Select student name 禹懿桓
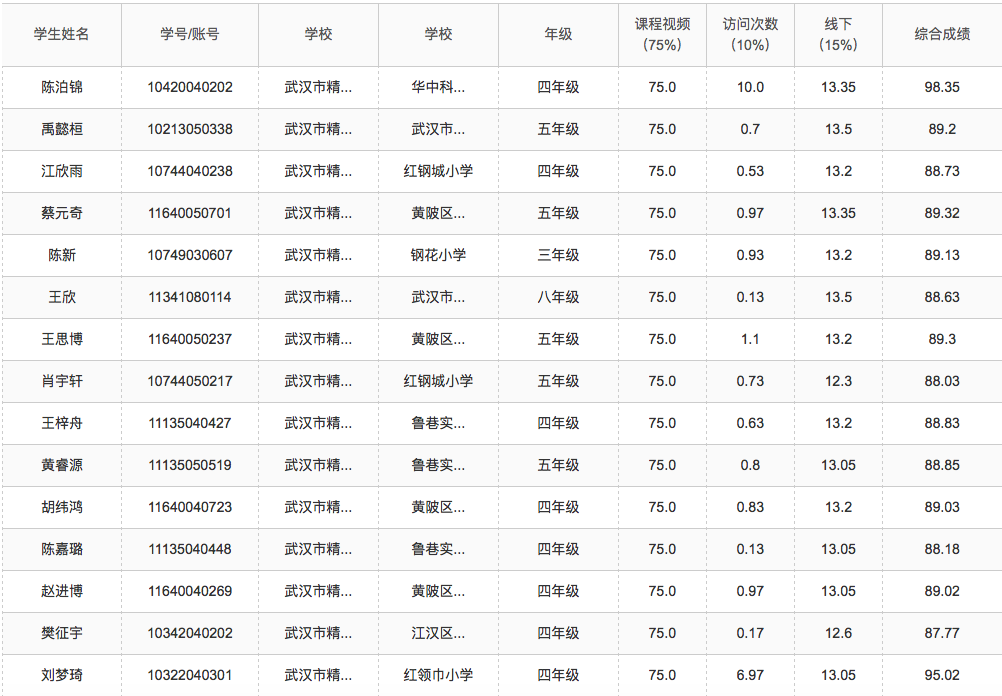 [x=62, y=129]
